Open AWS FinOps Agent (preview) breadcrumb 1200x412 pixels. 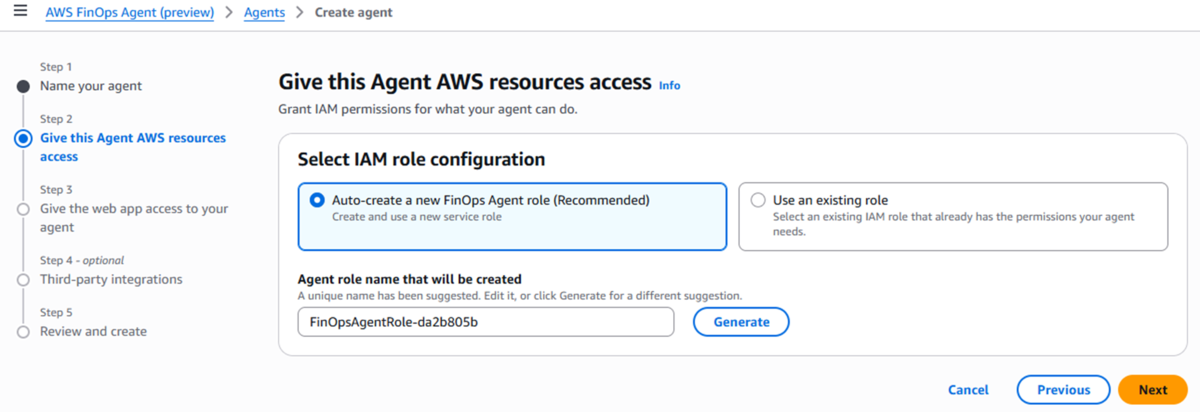click(x=130, y=13)
